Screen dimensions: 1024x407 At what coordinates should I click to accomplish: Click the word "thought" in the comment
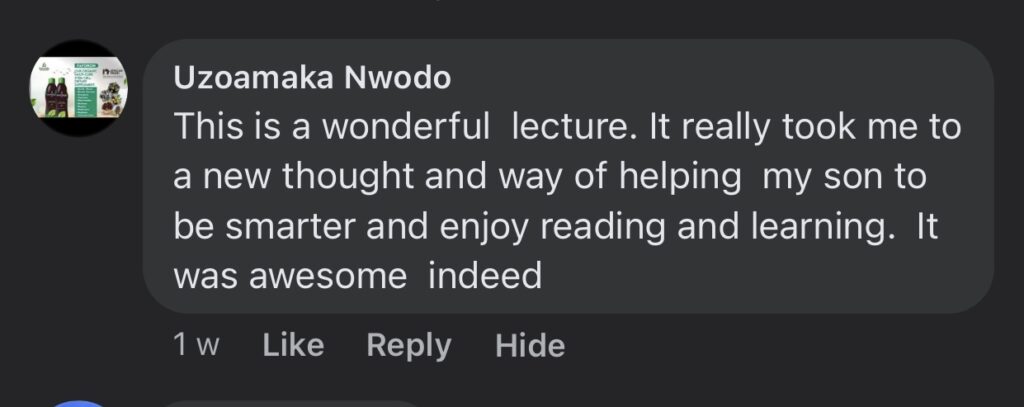click(346, 178)
